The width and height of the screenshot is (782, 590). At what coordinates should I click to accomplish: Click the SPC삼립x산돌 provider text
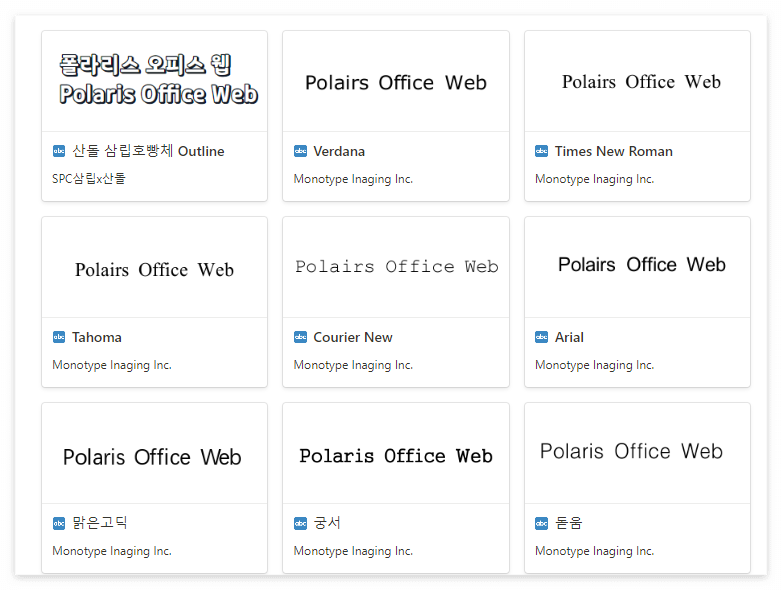(x=89, y=179)
